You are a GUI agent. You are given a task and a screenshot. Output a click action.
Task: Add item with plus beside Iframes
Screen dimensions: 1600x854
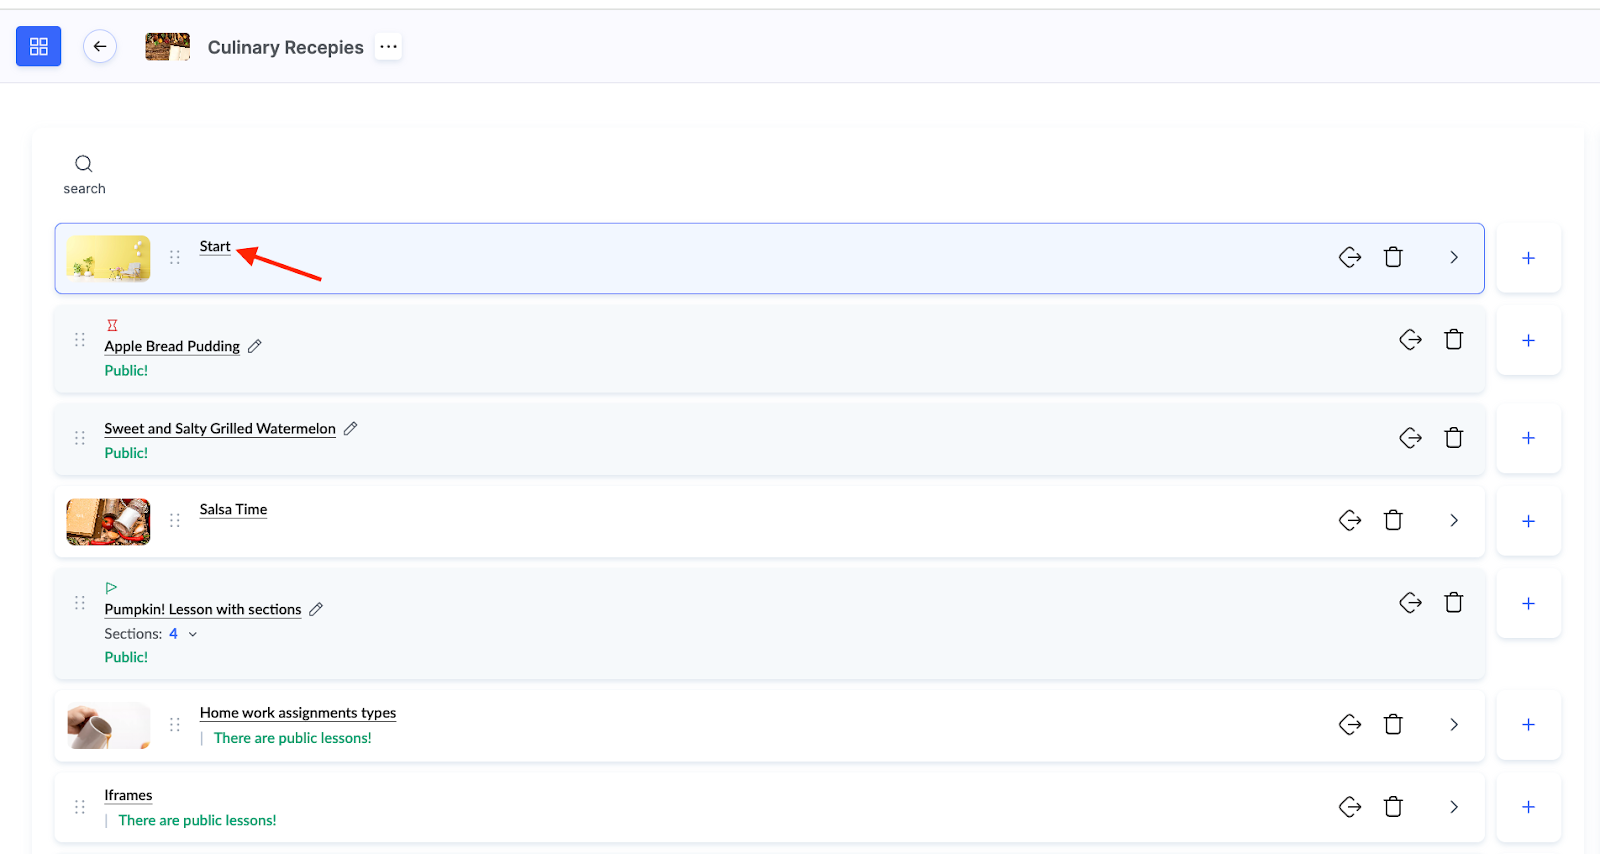pyautogui.click(x=1528, y=807)
